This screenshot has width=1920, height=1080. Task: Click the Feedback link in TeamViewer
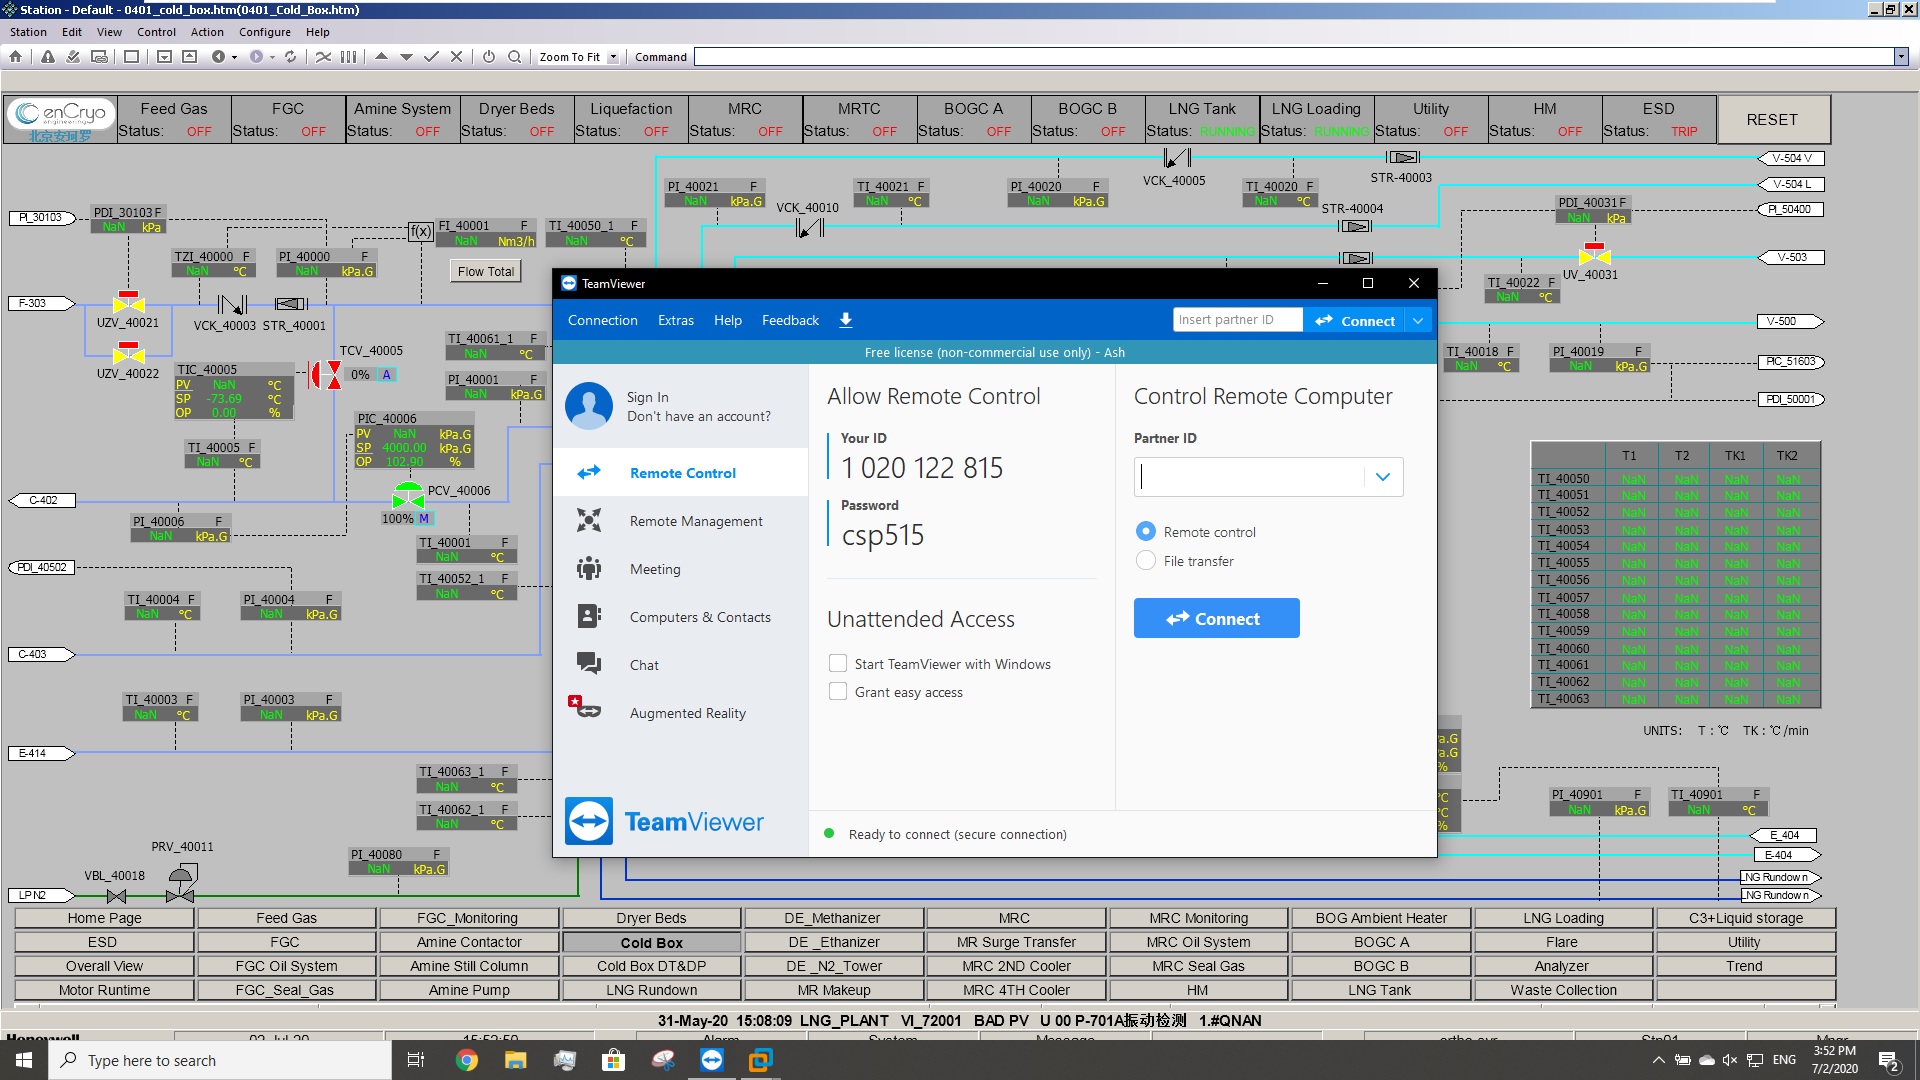790,320
